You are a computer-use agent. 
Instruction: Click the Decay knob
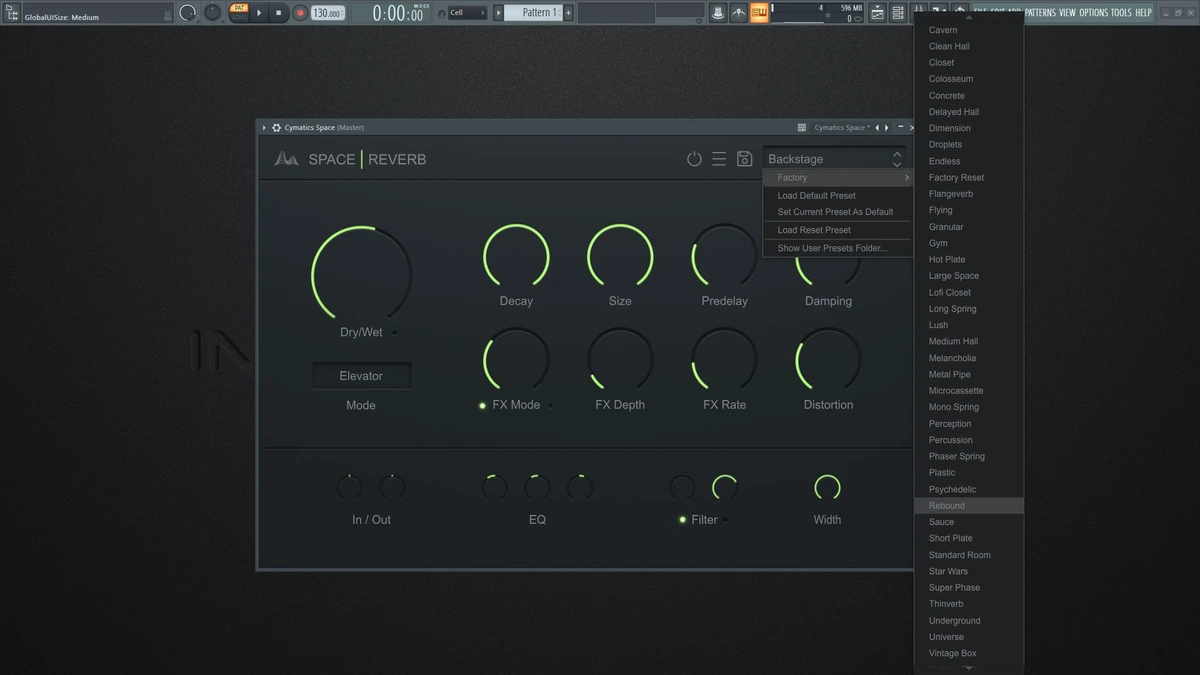516,256
